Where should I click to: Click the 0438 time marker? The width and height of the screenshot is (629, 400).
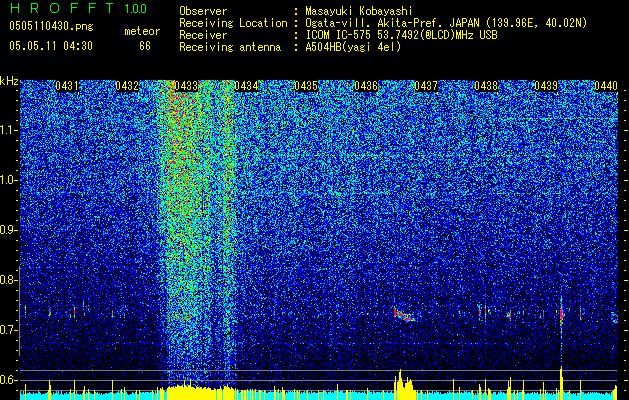pos(486,86)
